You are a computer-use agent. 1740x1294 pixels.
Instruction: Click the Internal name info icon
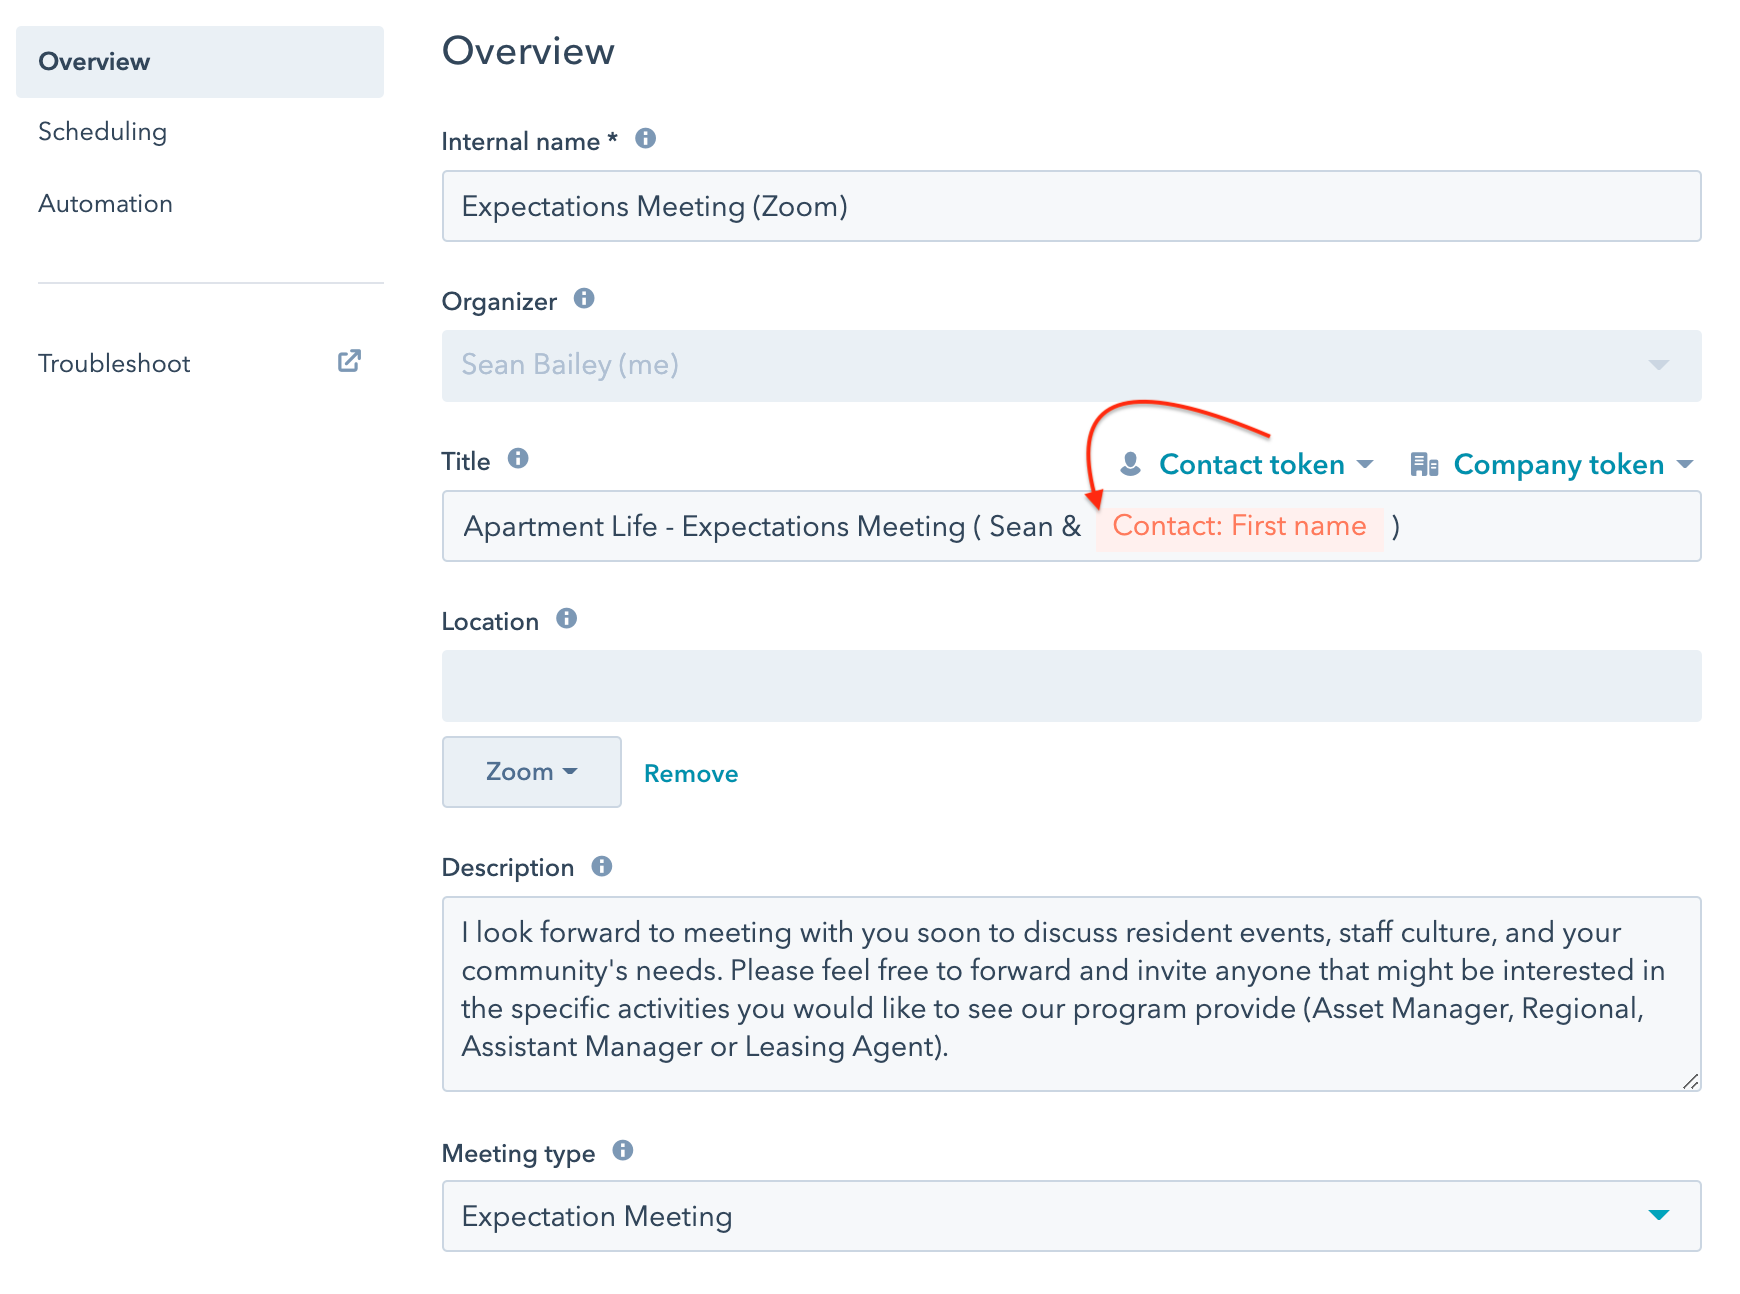click(646, 139)
